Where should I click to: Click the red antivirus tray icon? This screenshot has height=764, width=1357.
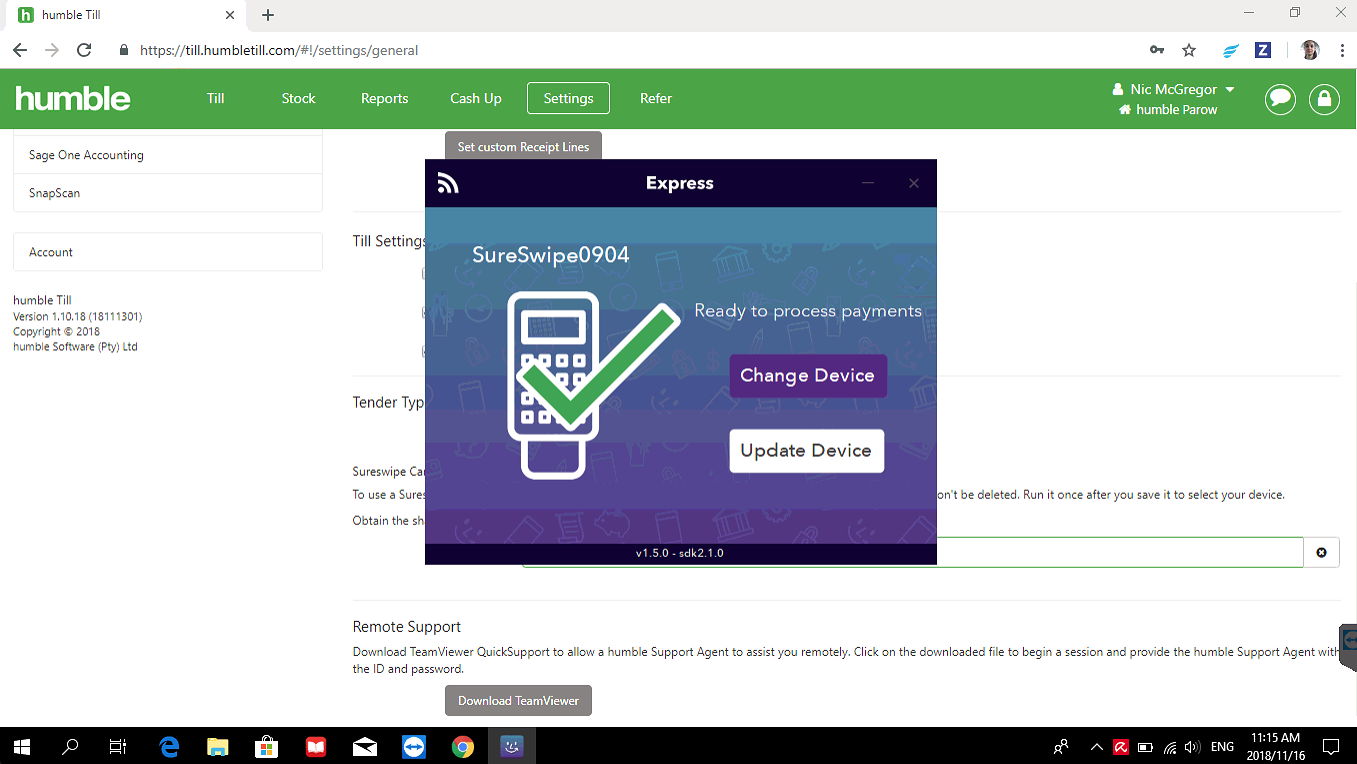pos(1122,746)
